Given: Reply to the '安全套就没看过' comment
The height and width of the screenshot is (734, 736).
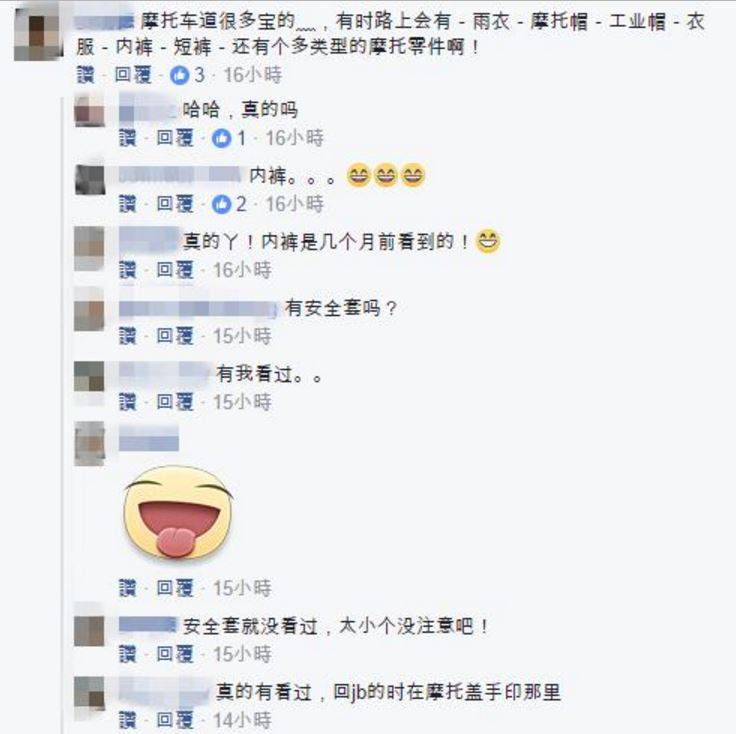Looking at the screenshot, I should [x=175, y=654].
